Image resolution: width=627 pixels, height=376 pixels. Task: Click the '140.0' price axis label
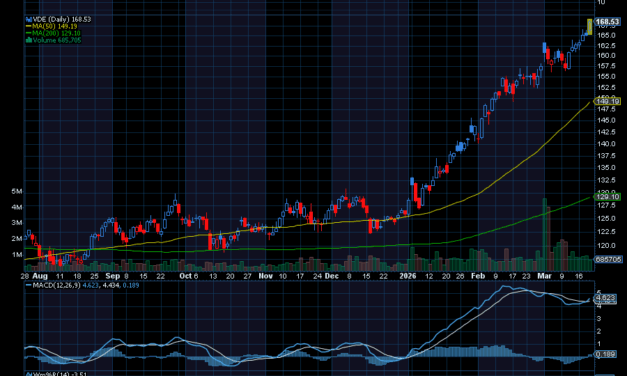tap(607, 144)
